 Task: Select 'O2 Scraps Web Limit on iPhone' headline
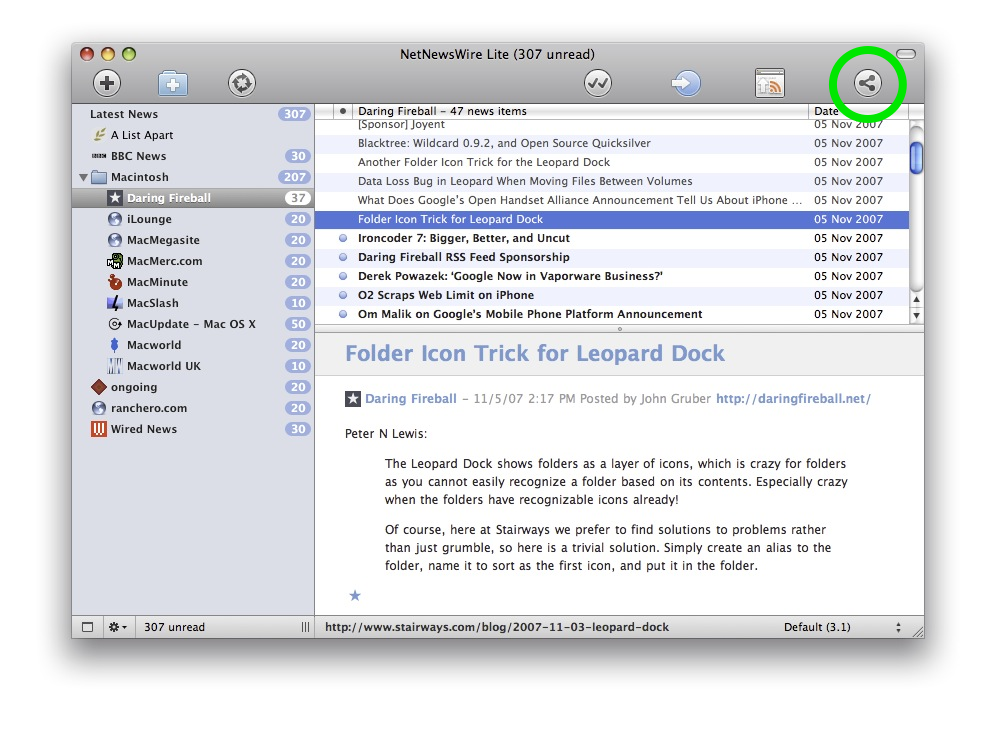(x=445, y=295)
